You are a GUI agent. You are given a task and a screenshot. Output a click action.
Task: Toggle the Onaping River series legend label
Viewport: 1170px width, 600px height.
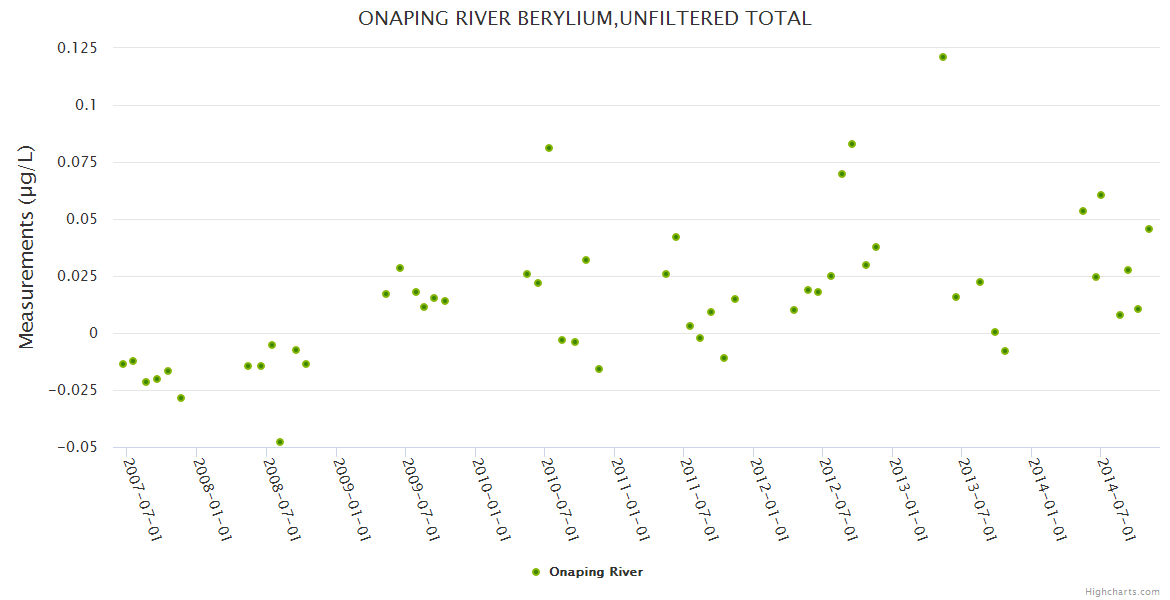[x=595, y=572]
